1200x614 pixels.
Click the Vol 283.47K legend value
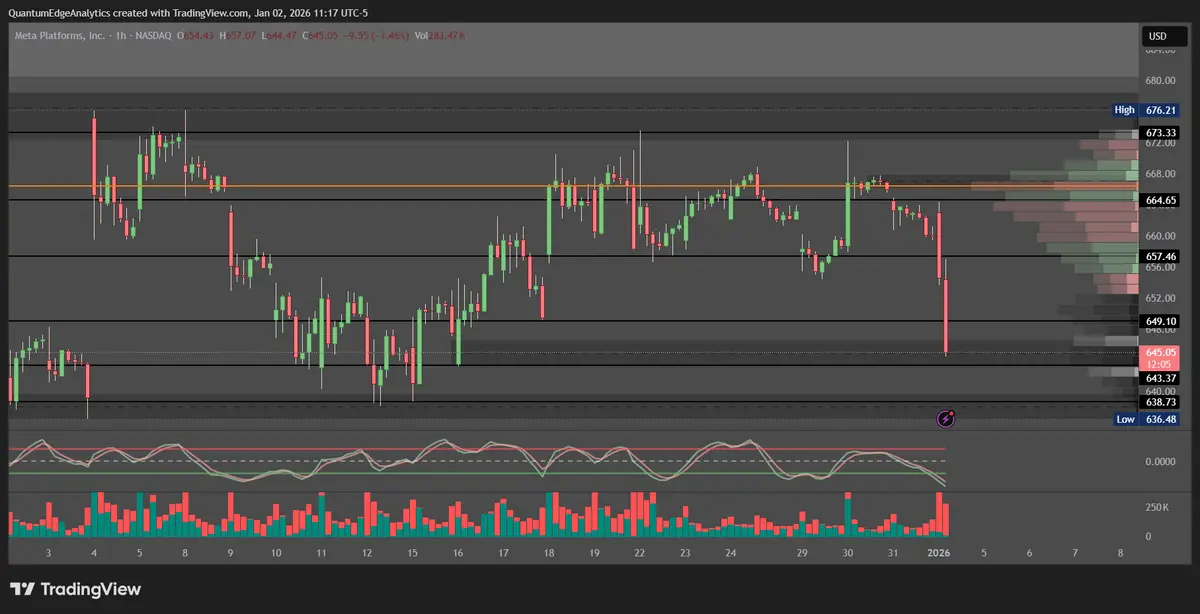(x=441, y=36)
